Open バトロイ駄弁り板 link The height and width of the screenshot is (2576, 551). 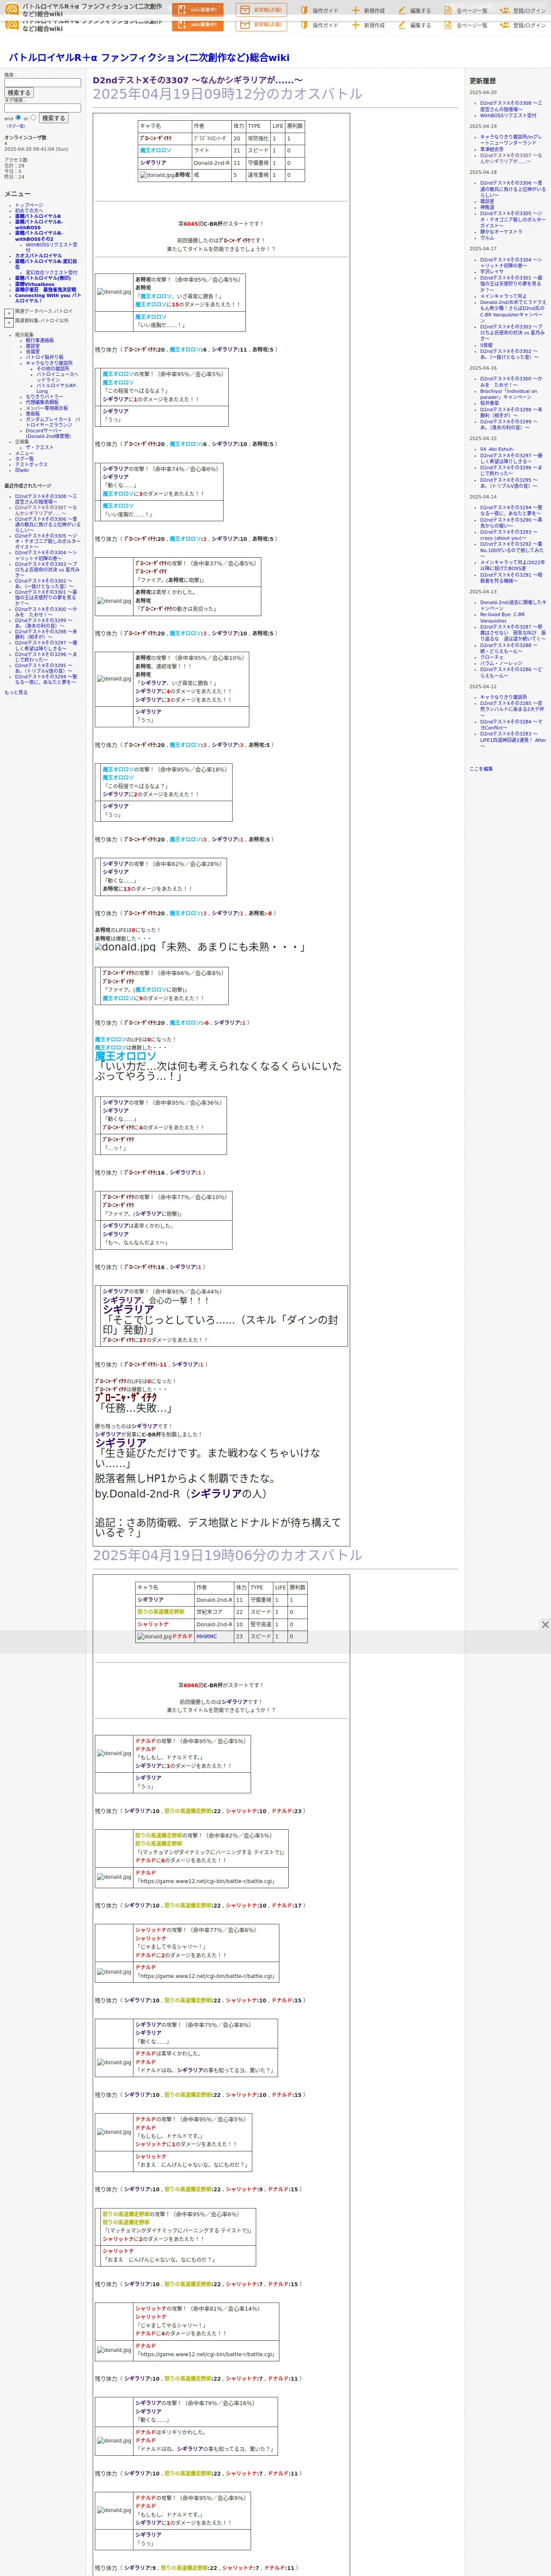pyautogui.click(x=44, y=357)
